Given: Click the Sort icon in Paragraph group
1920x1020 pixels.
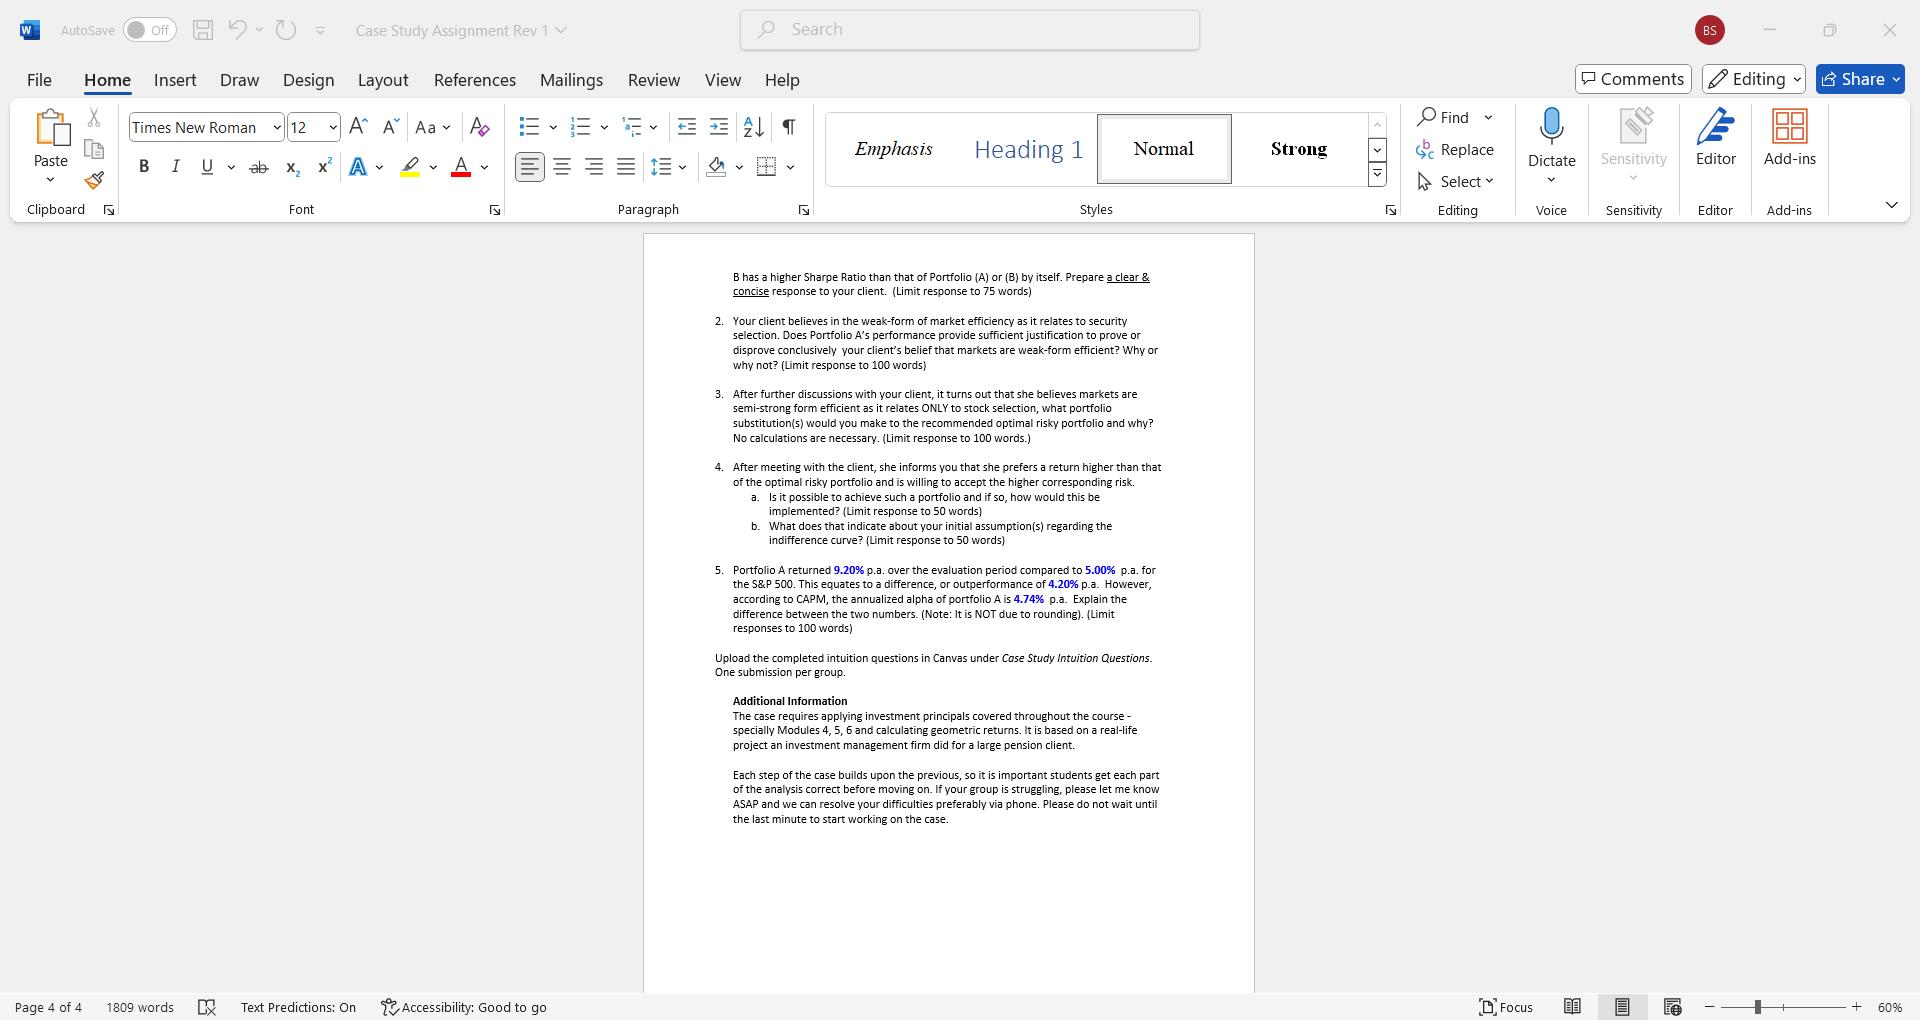Looking at the screenshot, I should [x=752, y=127].
